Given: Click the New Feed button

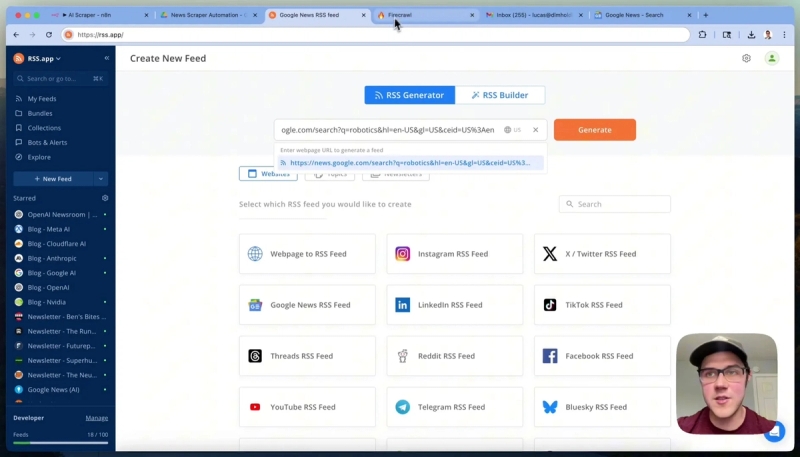Looking at the screenshot, I should pyautogui.click(x=53, y=179).
